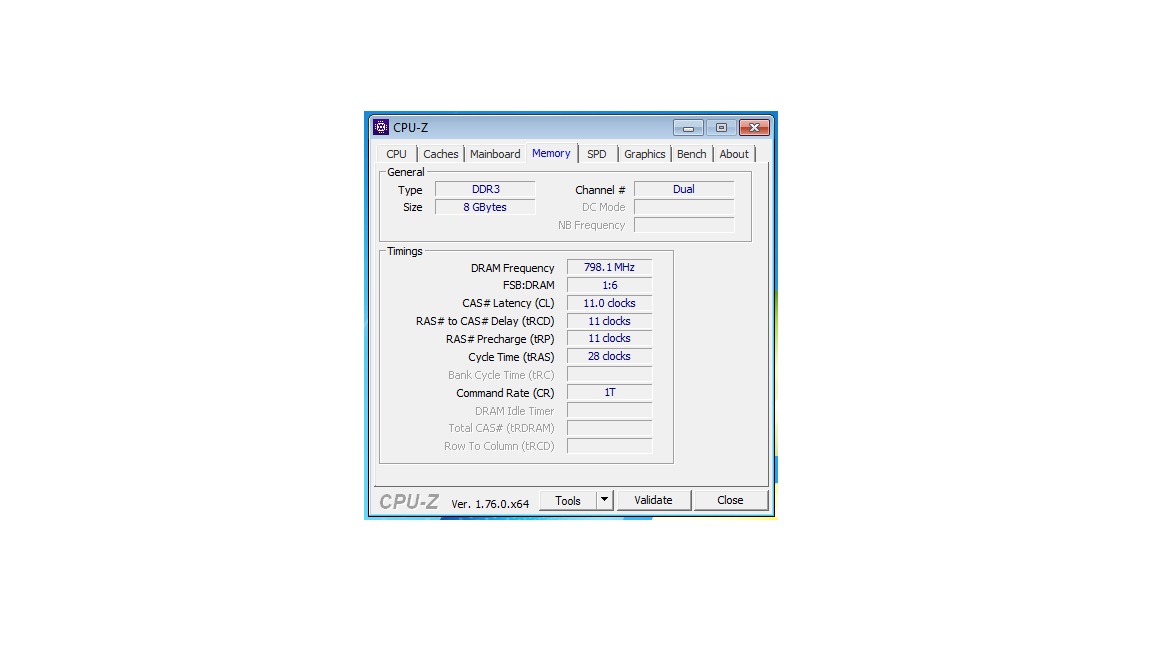Viewport: 1152px width, 648px height.
Task: Open the CPU tab
Action: coord(396,154)
